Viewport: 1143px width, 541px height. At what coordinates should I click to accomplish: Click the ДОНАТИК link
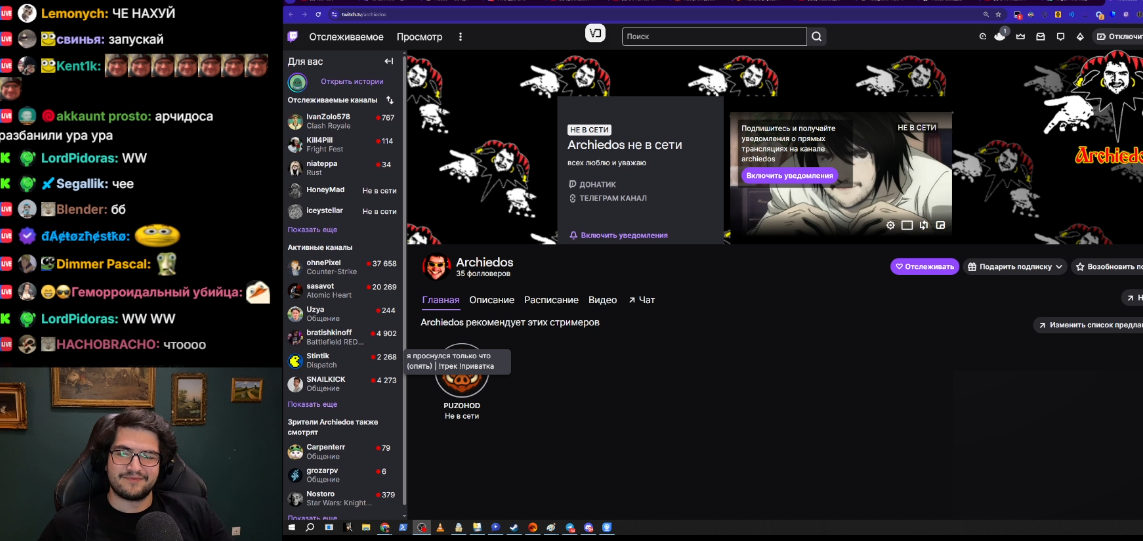tap(592, 185)
